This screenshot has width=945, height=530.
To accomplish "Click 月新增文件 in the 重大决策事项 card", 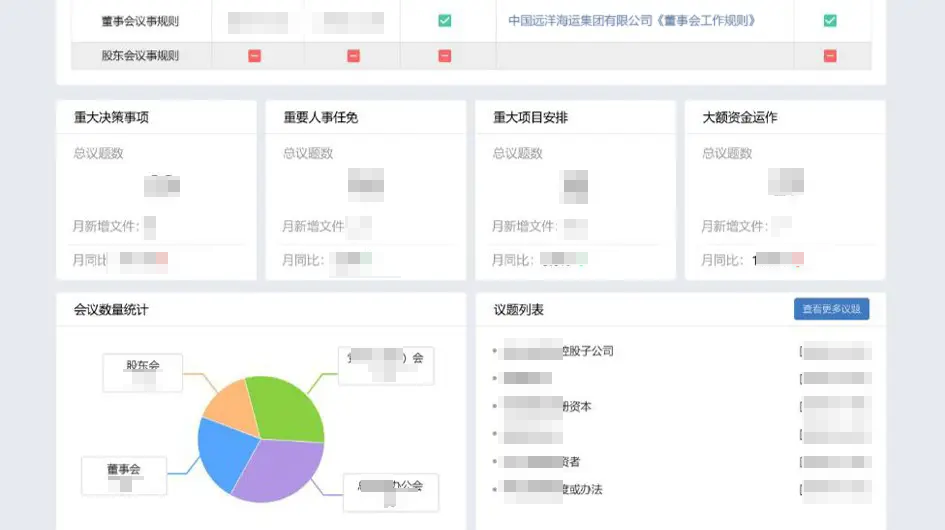I will 106,226.
